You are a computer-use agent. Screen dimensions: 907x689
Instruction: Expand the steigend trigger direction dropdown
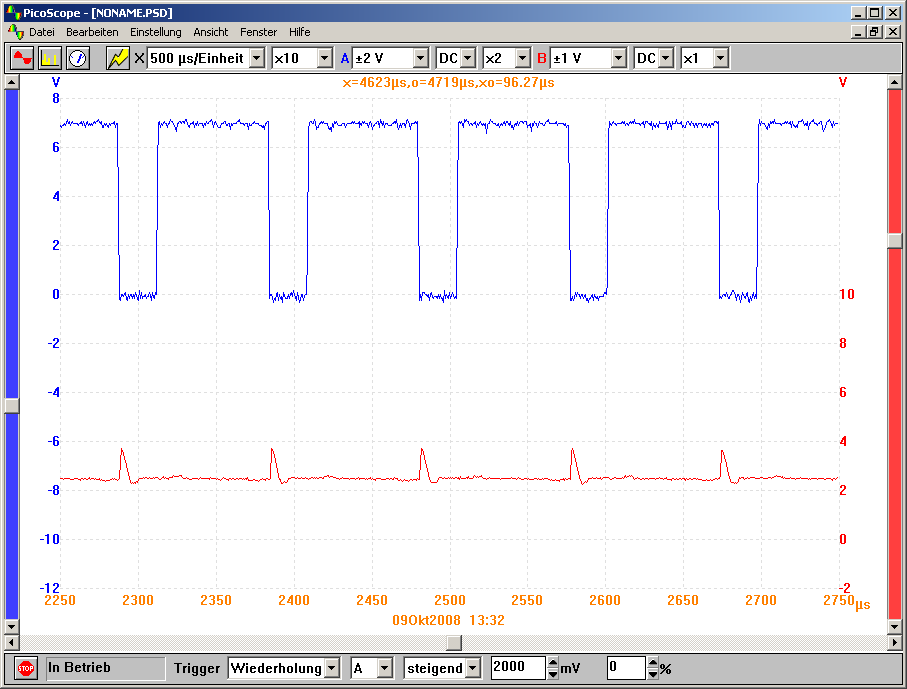(x=473, y=668)
